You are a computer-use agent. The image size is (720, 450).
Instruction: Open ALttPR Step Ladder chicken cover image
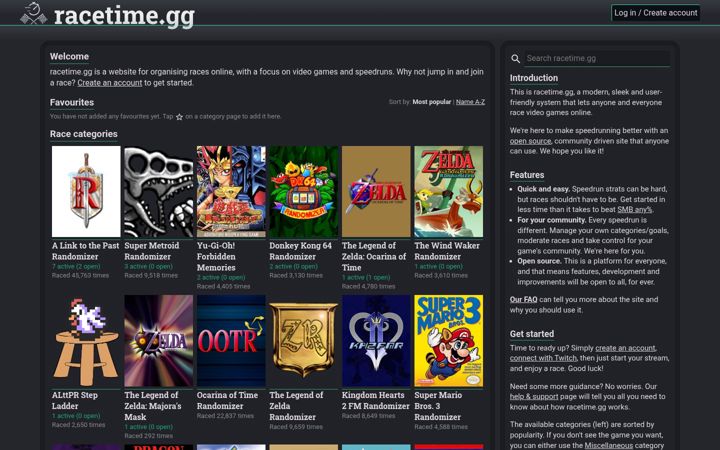click(x=86, y=341)
